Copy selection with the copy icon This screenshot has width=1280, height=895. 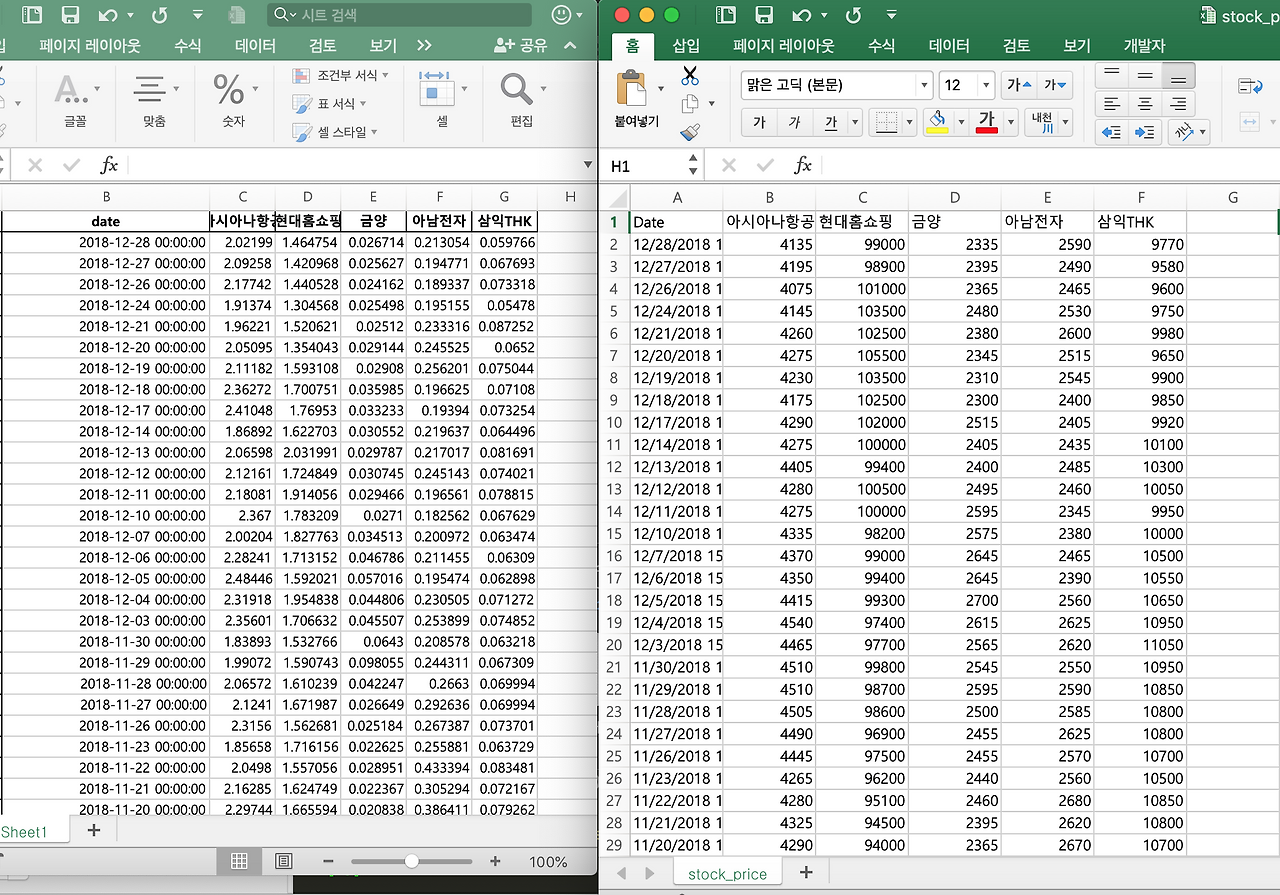(690, 104)
